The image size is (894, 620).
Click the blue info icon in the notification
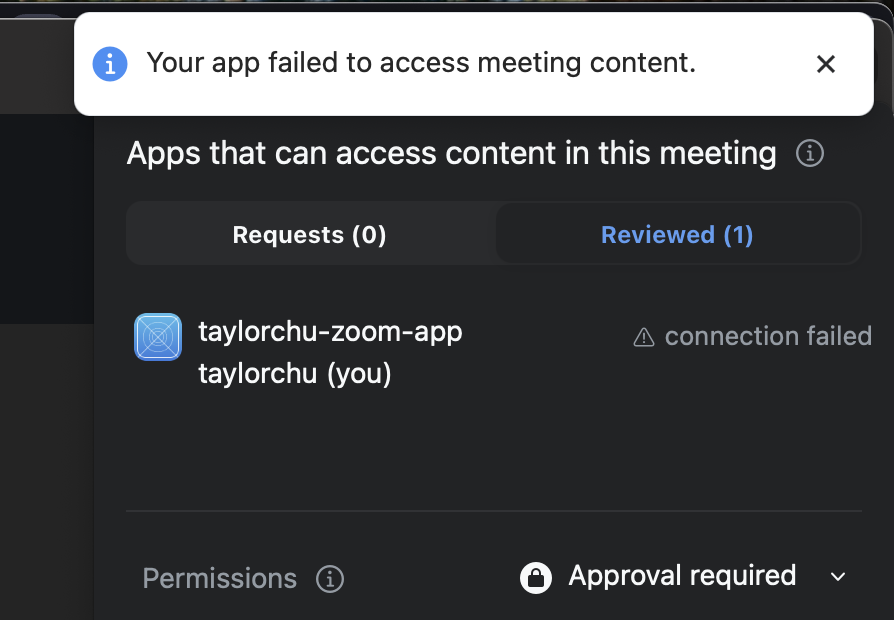click(110, 64)
